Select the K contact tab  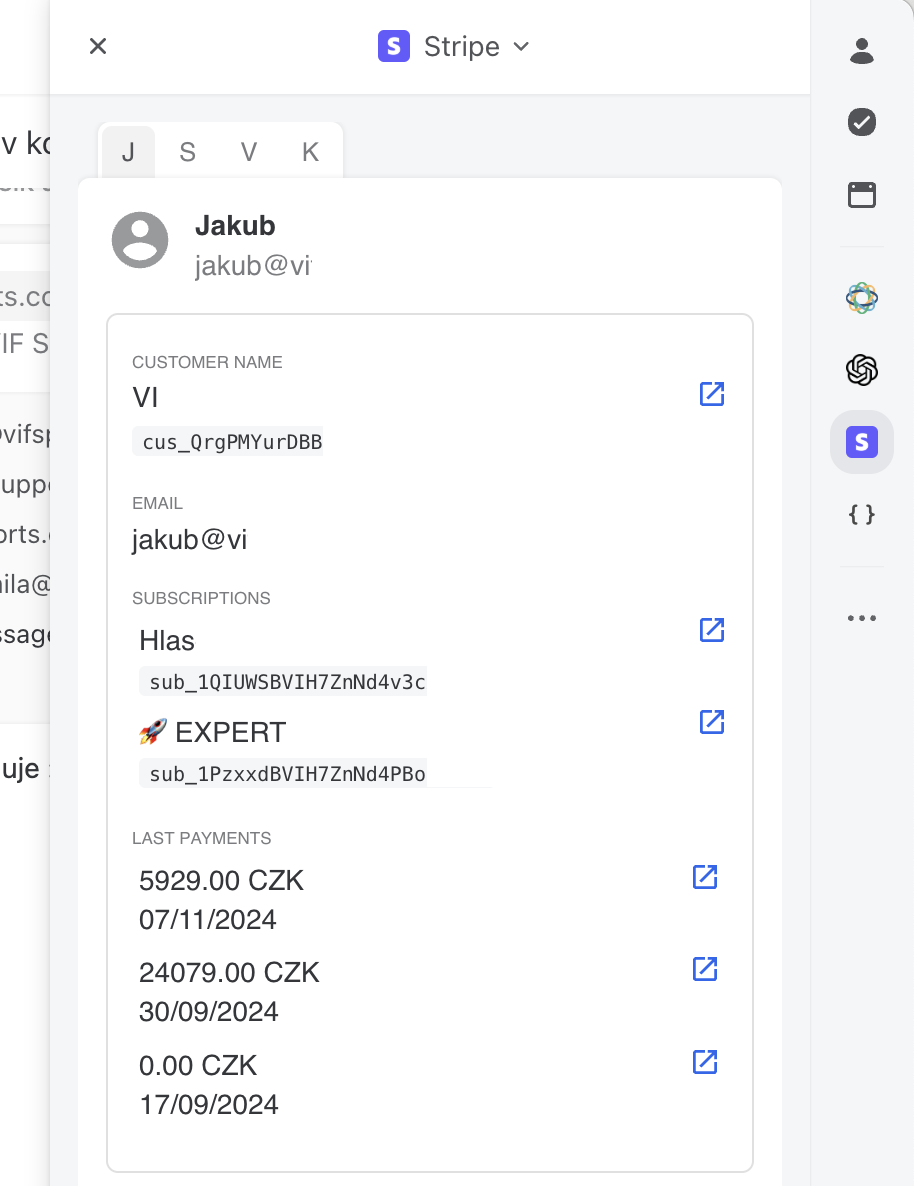pyautogui.click(x=309, y=152)
